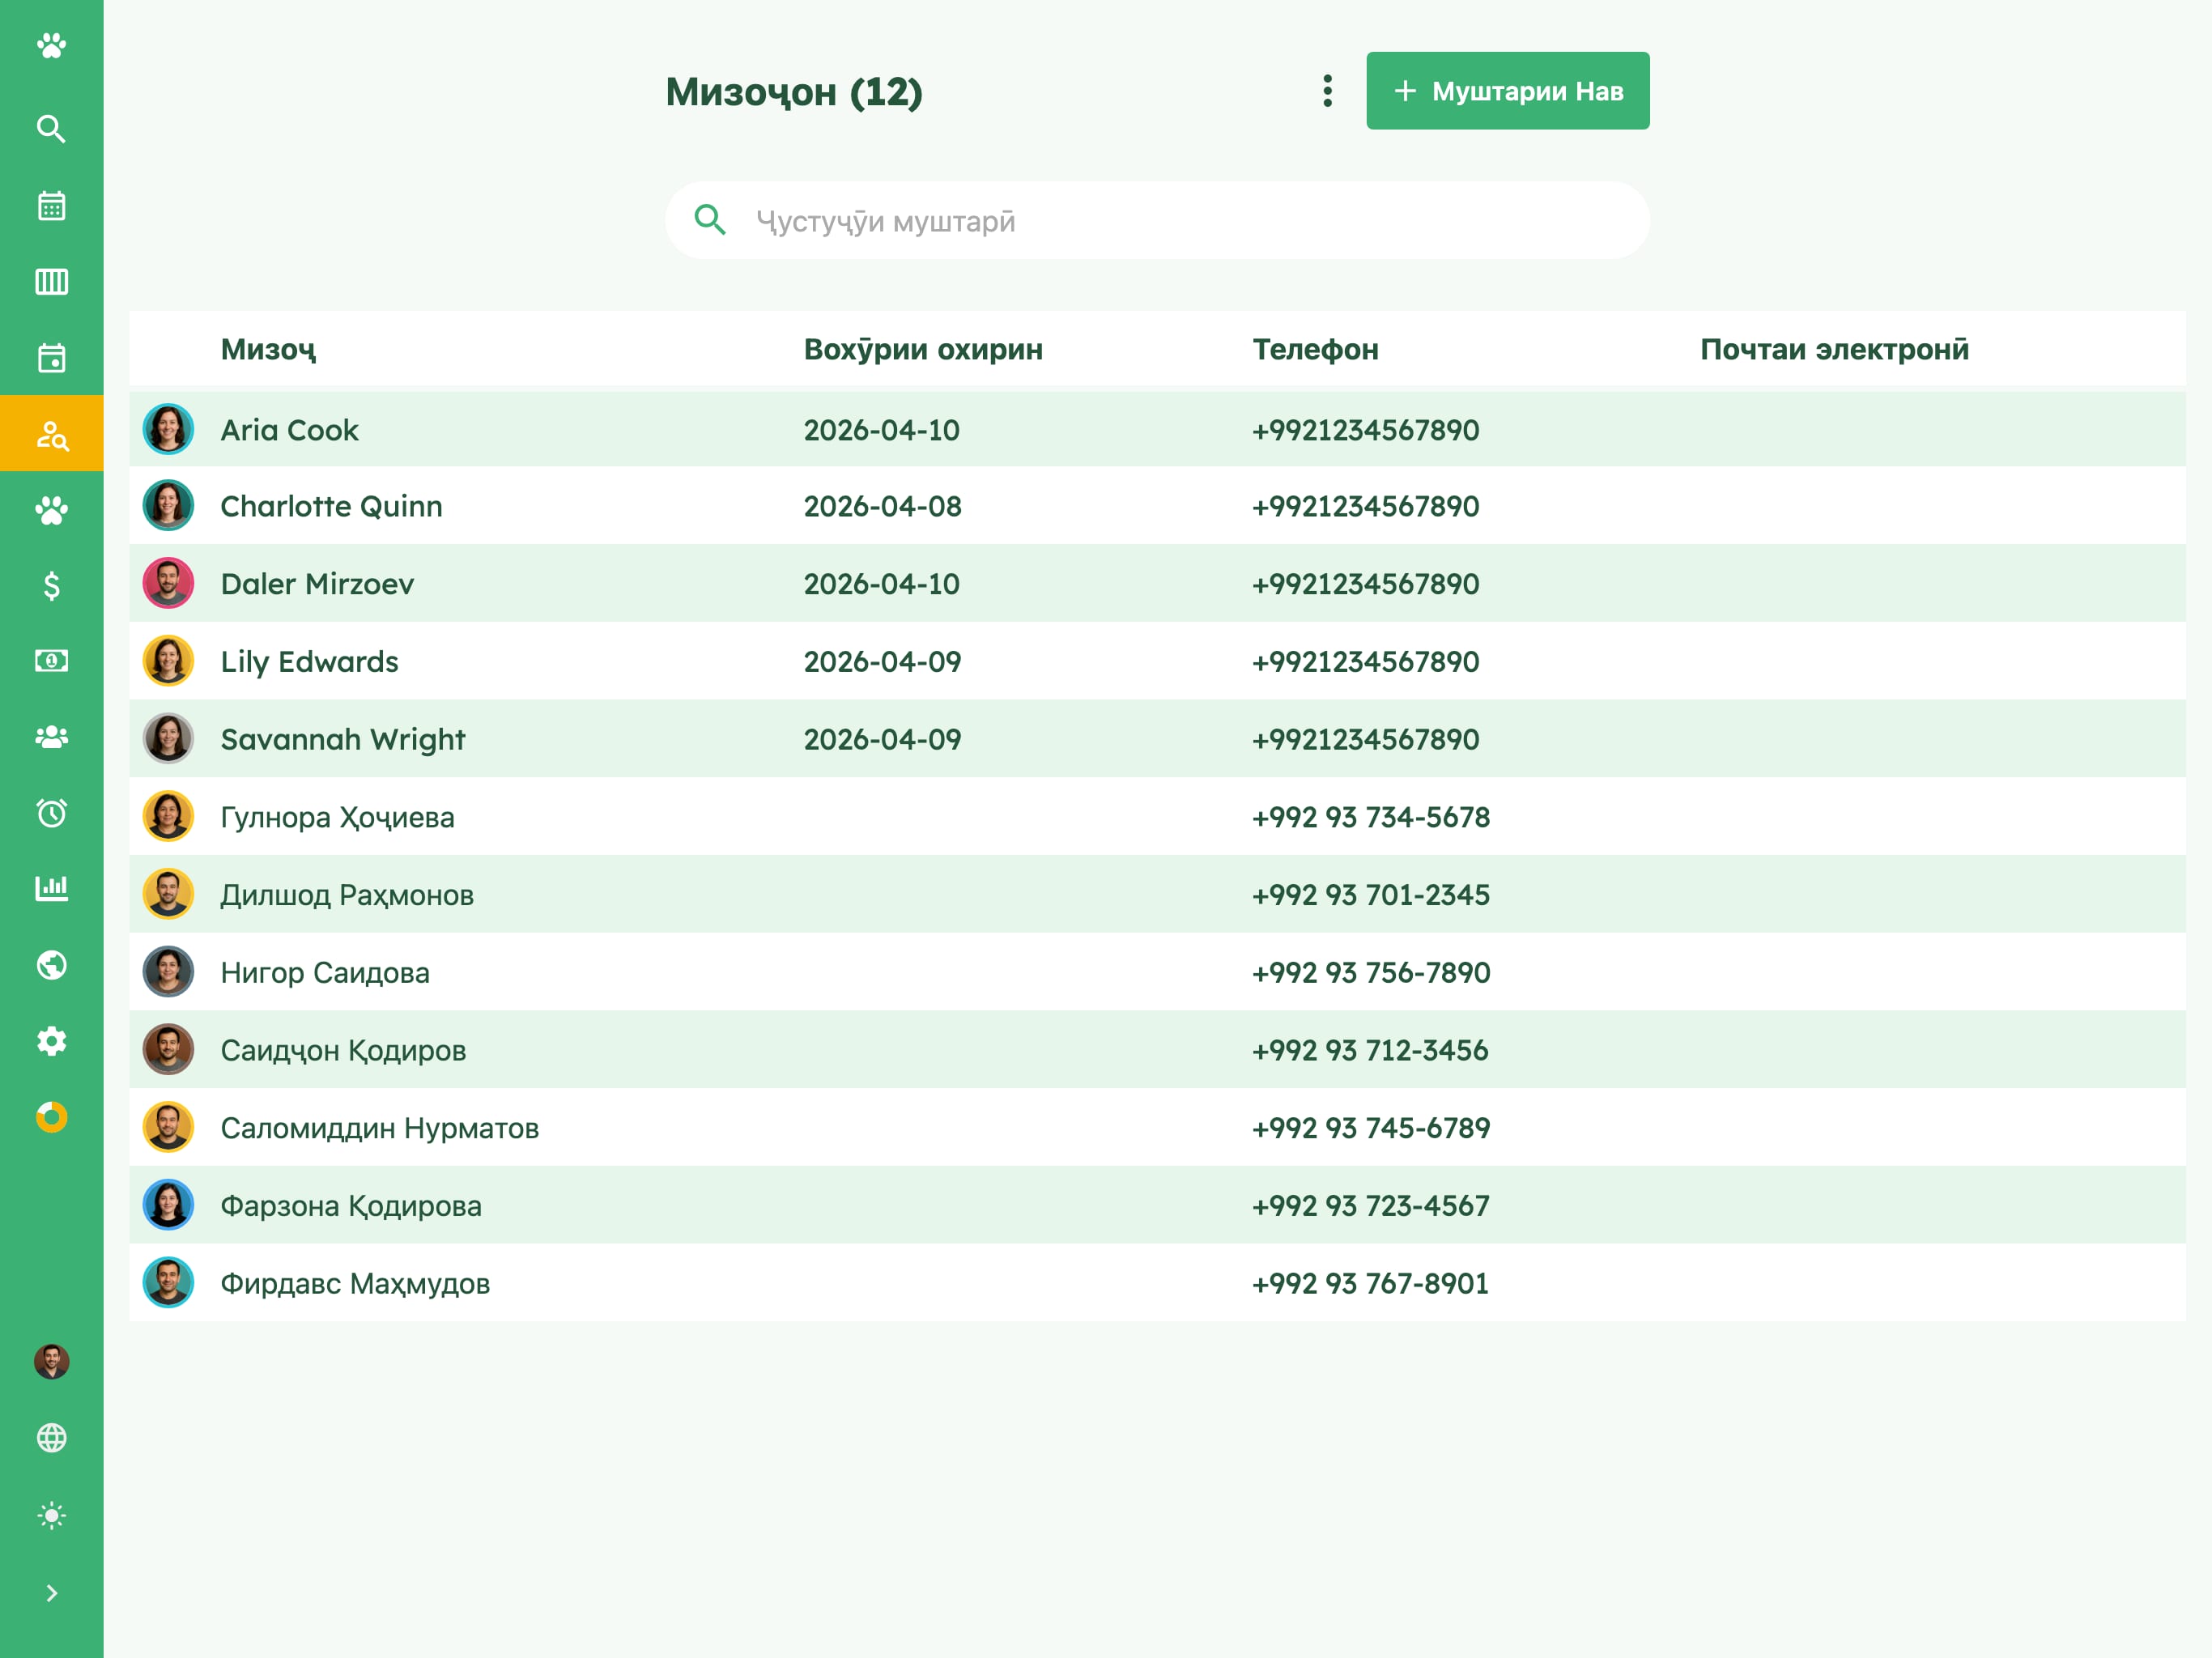Click the yellow donut chart icon
The width and height of the screenshot is (2212, 1658).
coord(51,1117)
